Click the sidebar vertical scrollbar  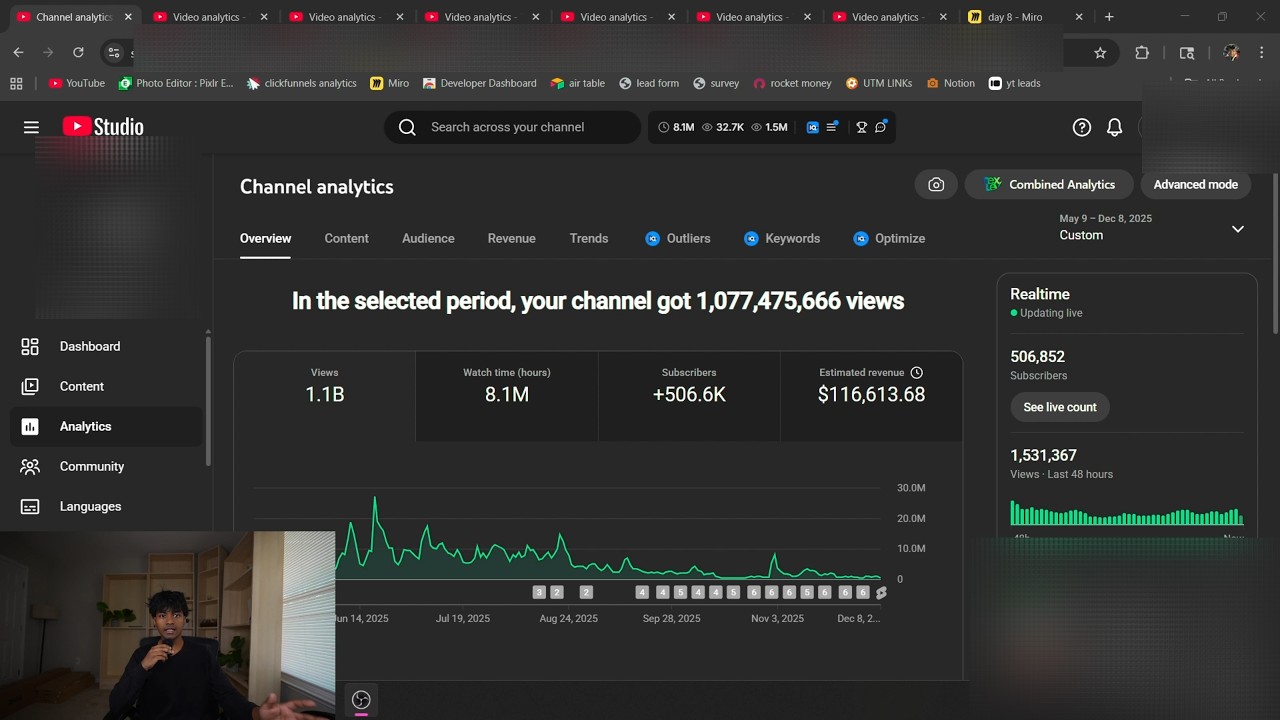click(x=208, y=400)
